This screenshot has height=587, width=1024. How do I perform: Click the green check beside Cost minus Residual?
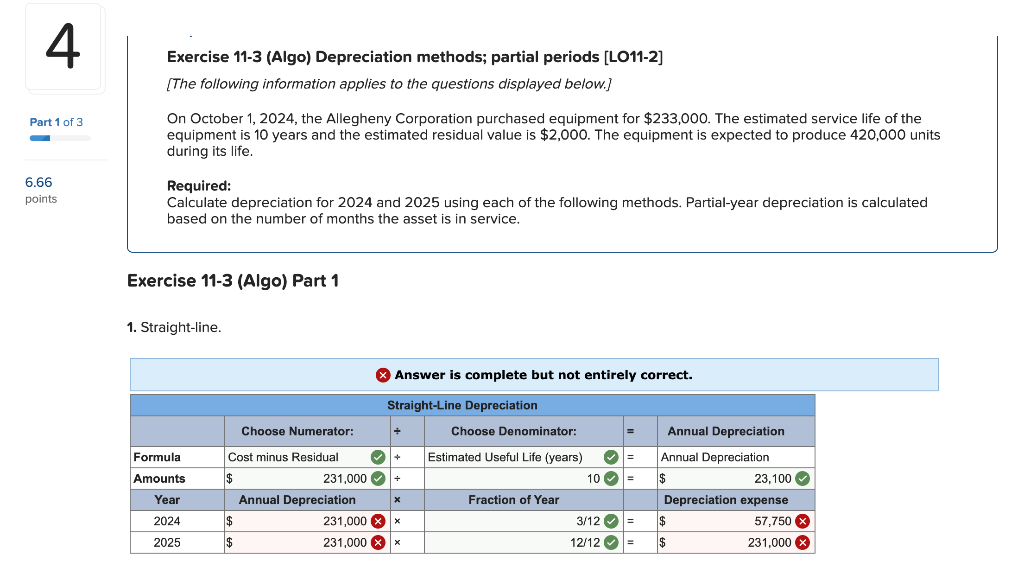[x=377, y=457]
